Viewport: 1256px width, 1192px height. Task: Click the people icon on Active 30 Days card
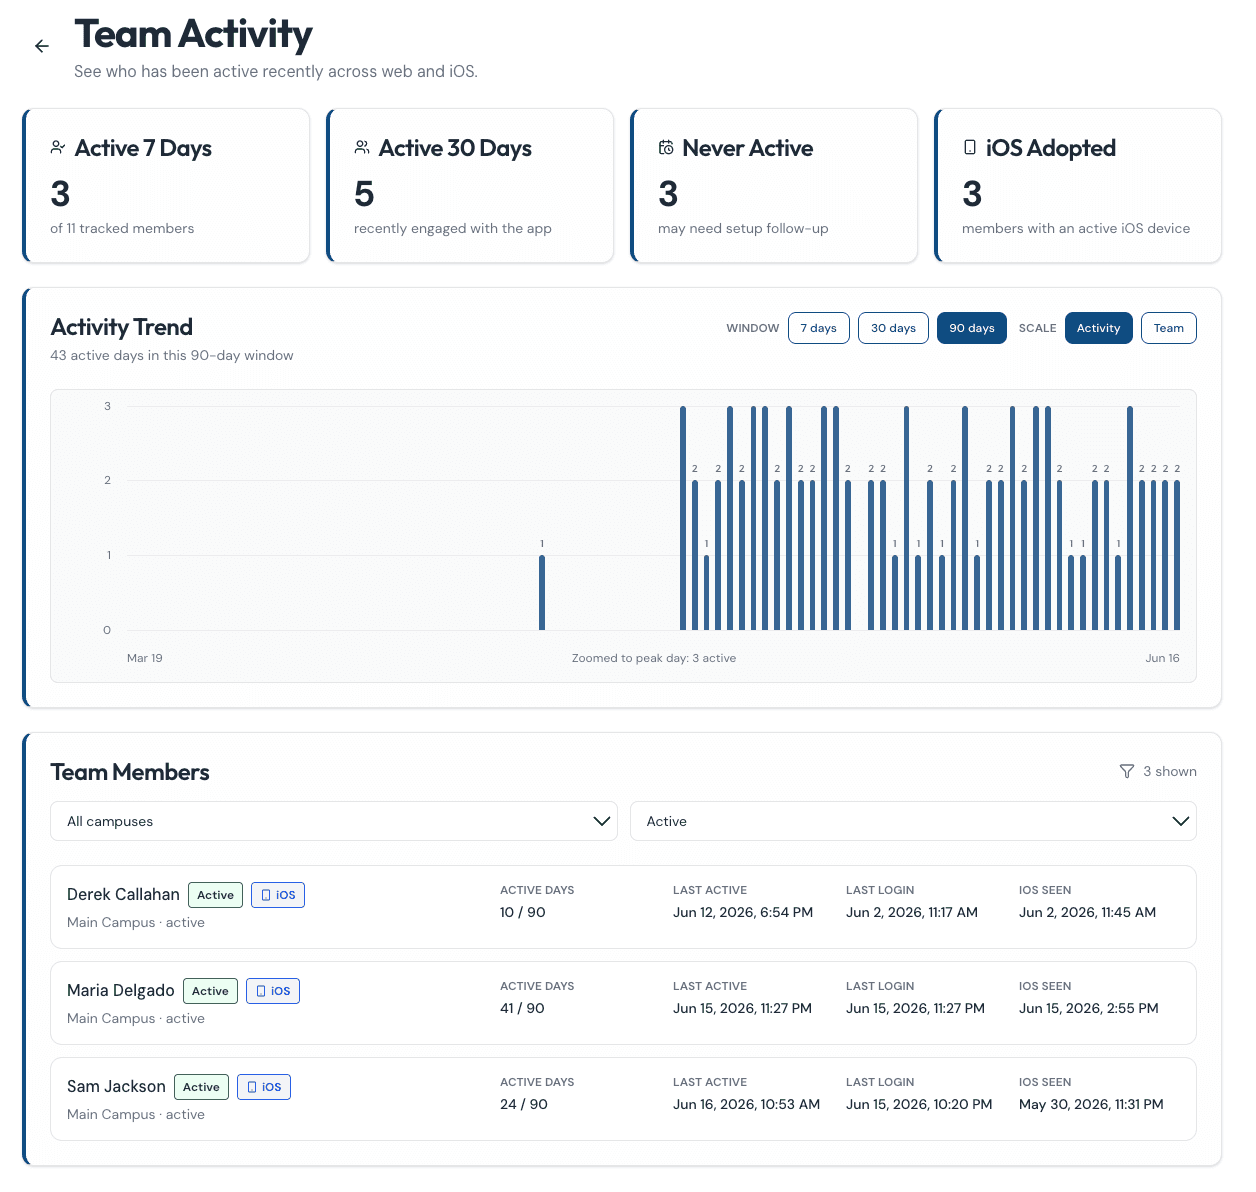pos(362,147)
